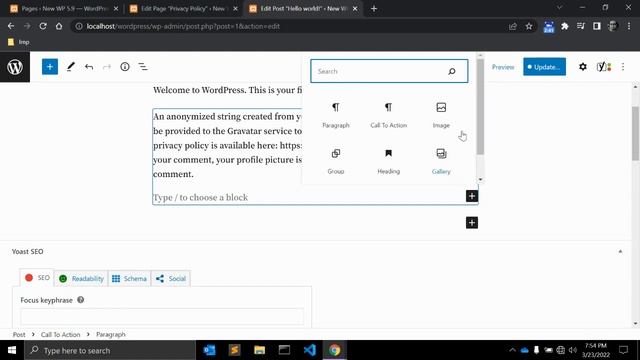
Task: Click the add block button below the group
Action: coord(472,223)
